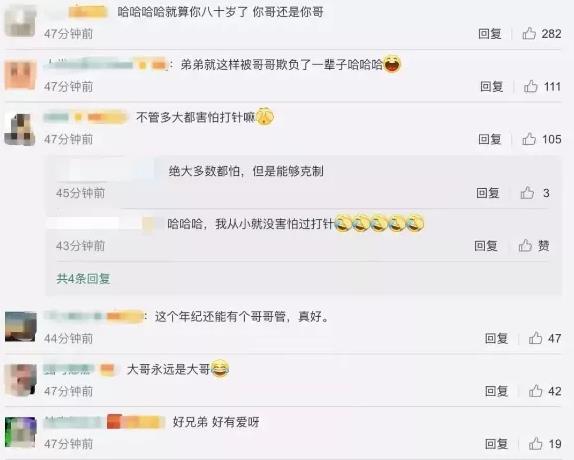Reply to the 282-like top comment
Viewport: 574px width, 460px height.
click(490, 34)
